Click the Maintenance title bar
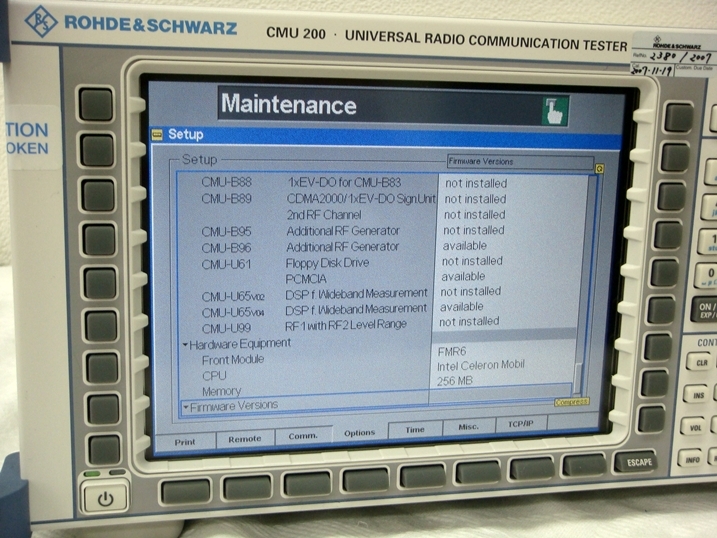717x538 pixels. (x=393, y=105)
